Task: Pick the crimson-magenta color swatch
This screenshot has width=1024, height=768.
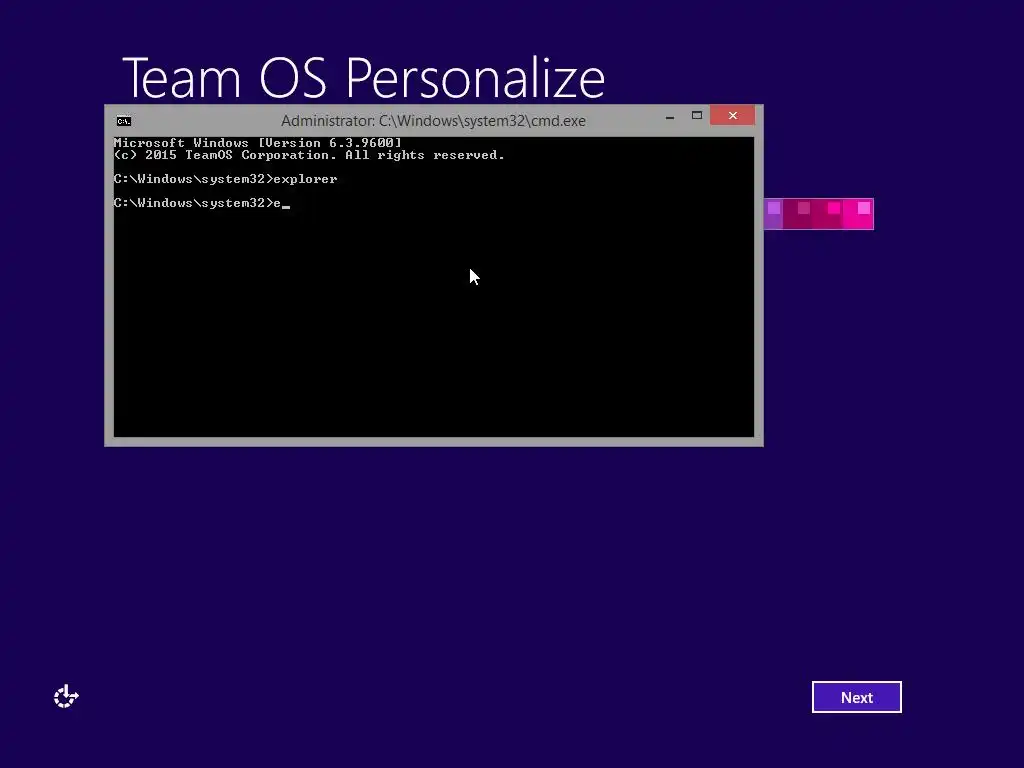Action: (827, 214)
